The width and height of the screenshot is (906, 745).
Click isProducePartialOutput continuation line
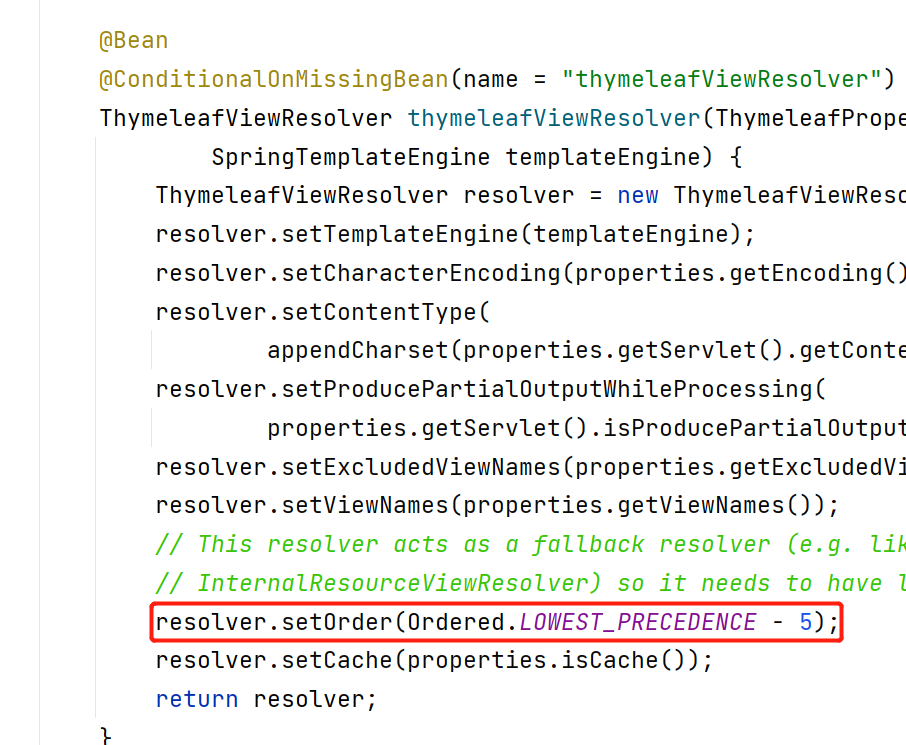586,429
